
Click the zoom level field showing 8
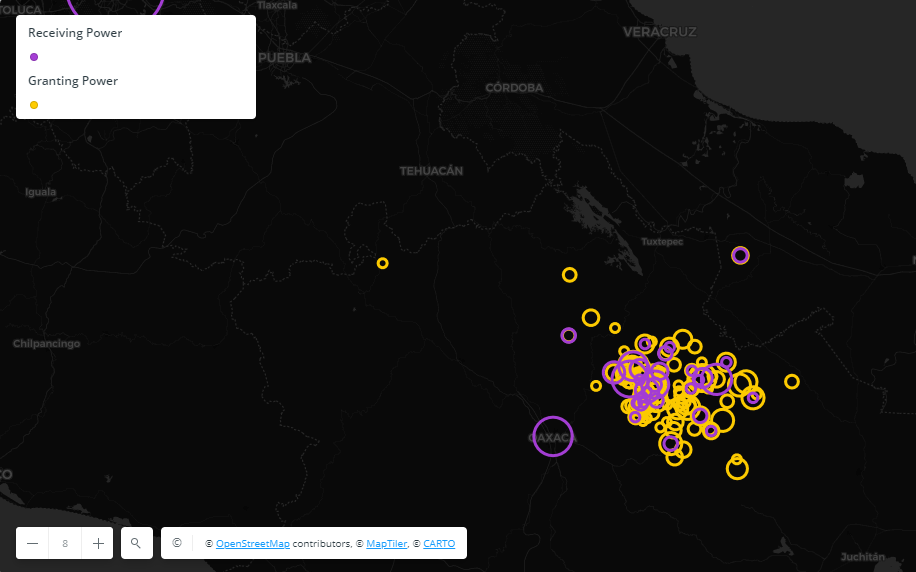click(65, 543)
